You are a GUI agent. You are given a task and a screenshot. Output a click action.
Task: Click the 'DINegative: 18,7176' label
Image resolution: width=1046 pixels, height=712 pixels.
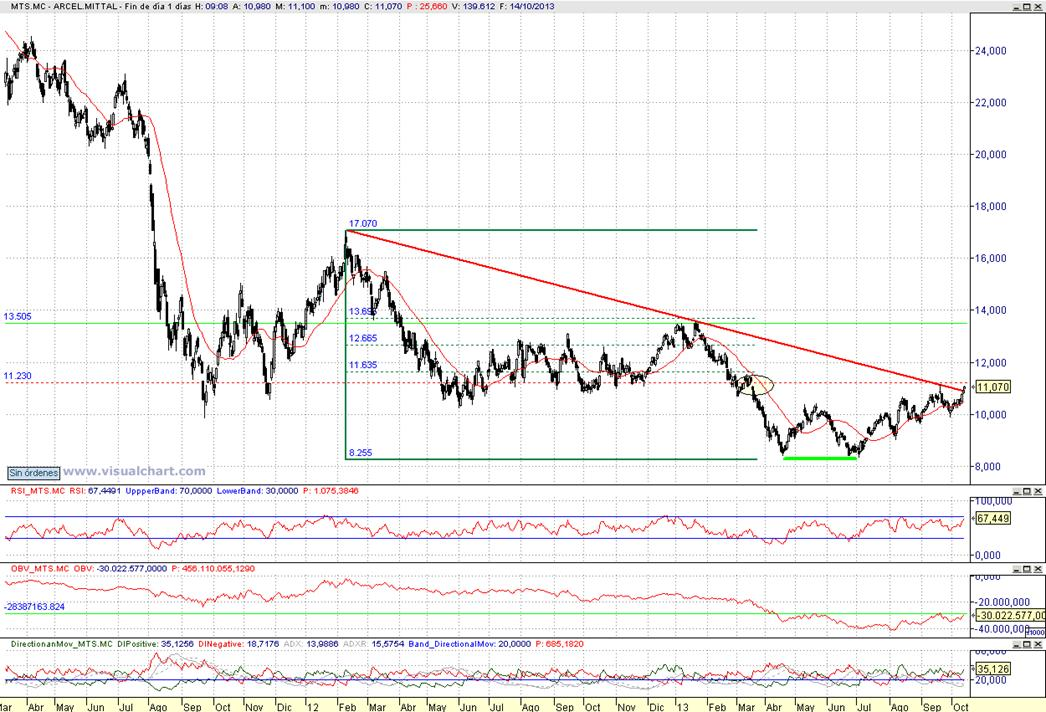coord(239,644)
